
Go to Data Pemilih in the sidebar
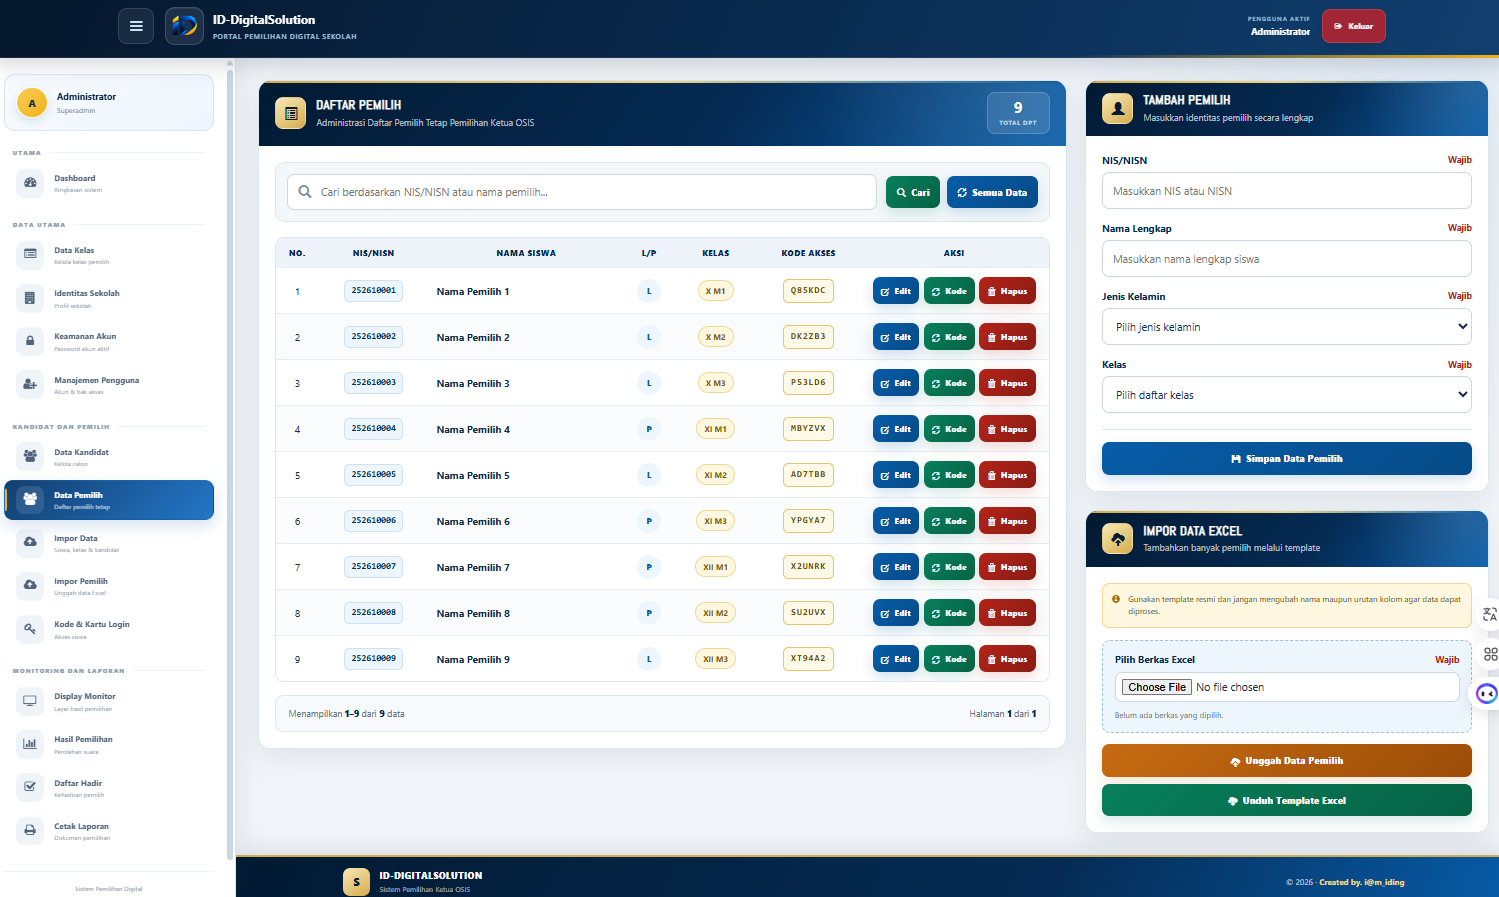(109, 500)
